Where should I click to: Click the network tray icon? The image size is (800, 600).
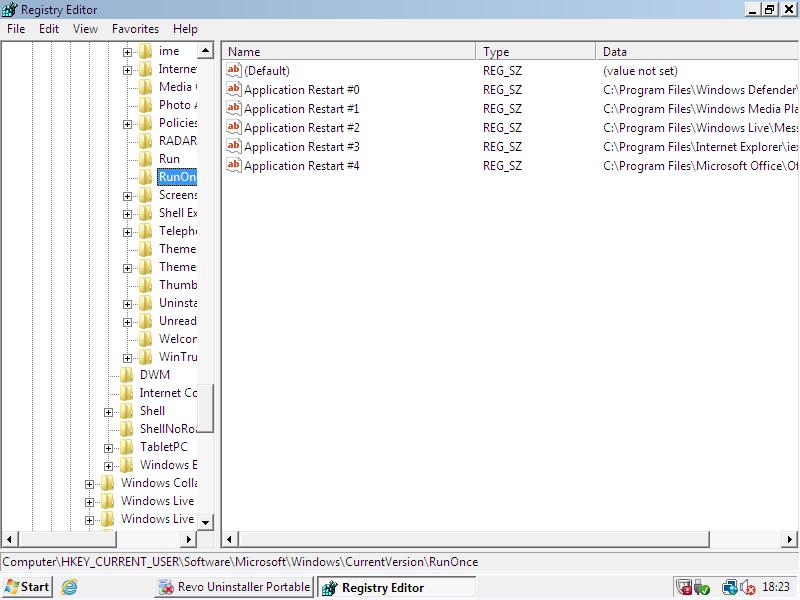[x=730, y=588]
